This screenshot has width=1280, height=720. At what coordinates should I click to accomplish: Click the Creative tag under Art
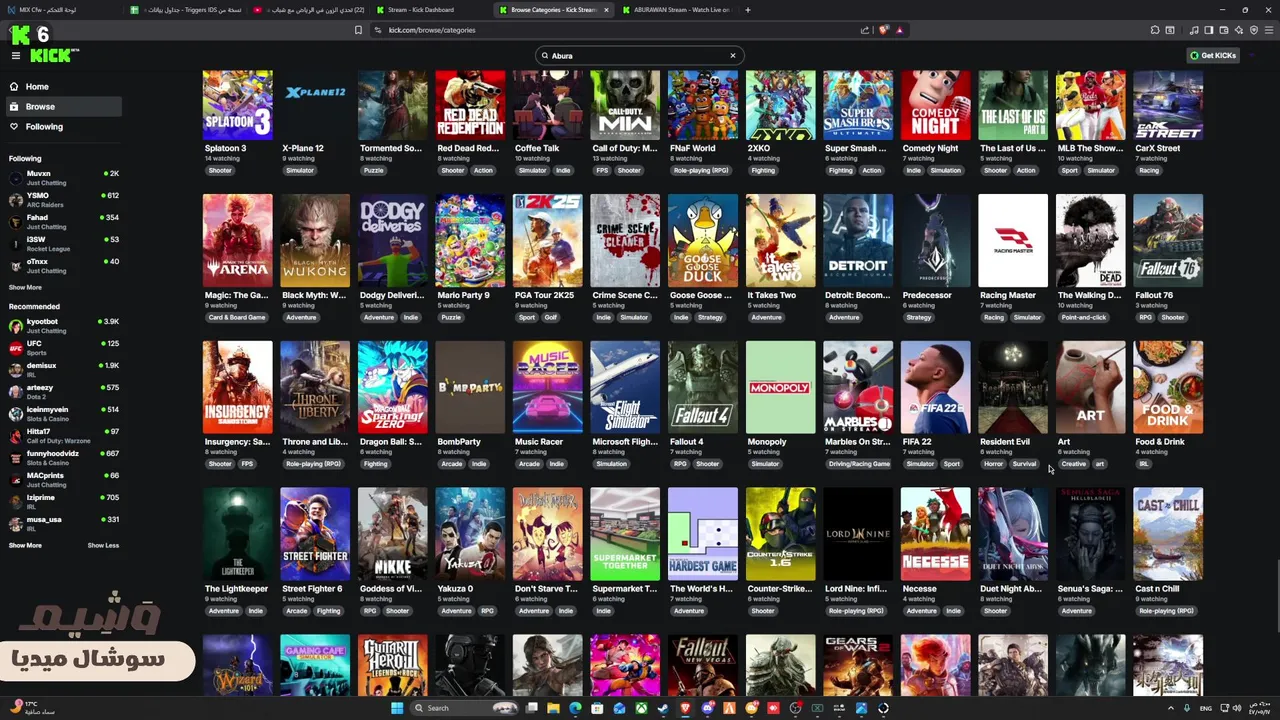1074,464
